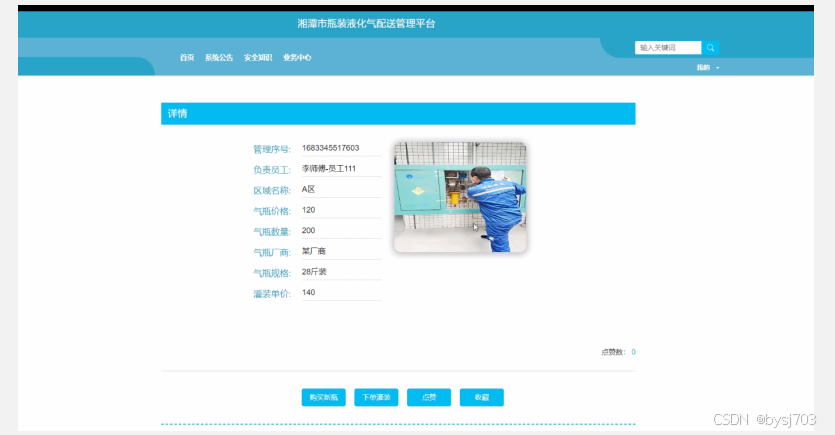Click the platform title 湘潭市瓶装液化气配送管理平台
This screenshot has height=435, width=835.
(366, 23)
